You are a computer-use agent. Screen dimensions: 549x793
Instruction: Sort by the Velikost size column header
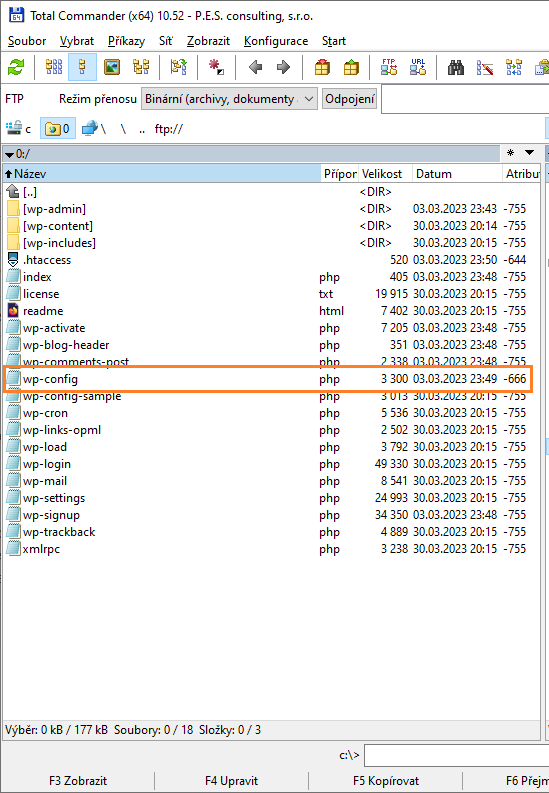tap(386, 173)
